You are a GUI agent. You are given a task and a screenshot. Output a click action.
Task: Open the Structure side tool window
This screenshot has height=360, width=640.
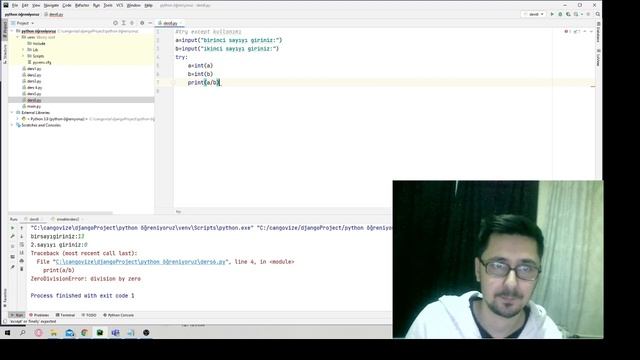pyautogui.click(x=5, y=53)
